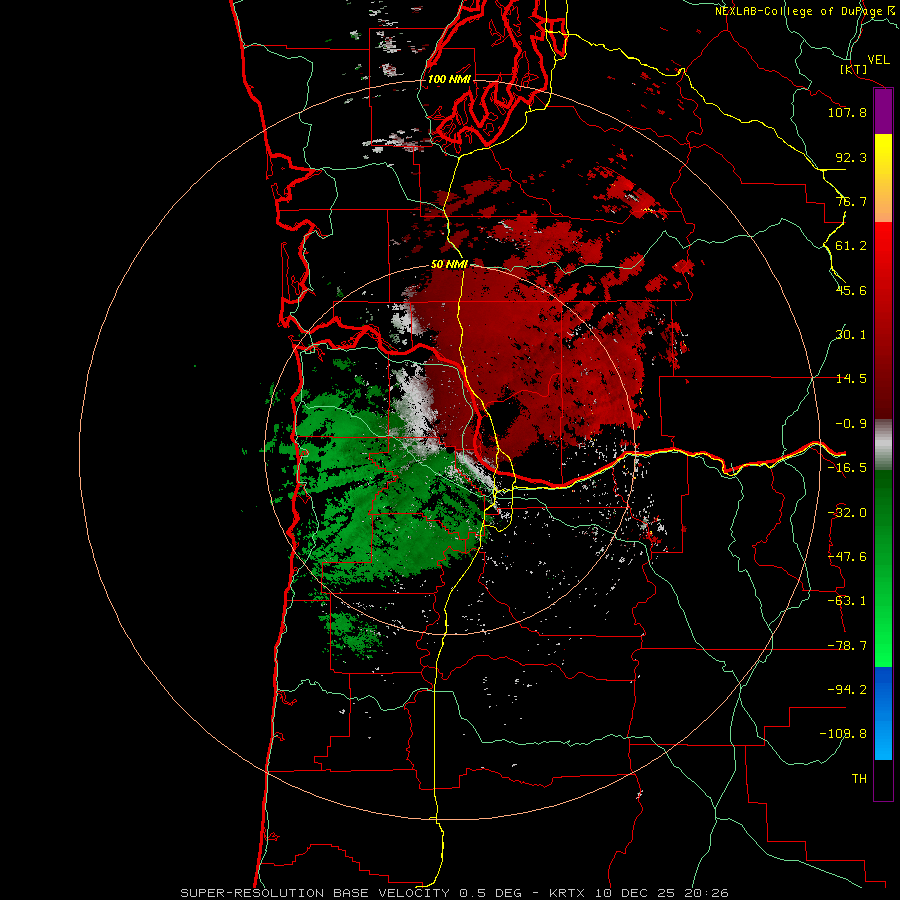Click the -32.0 legend value

(847, 513)
